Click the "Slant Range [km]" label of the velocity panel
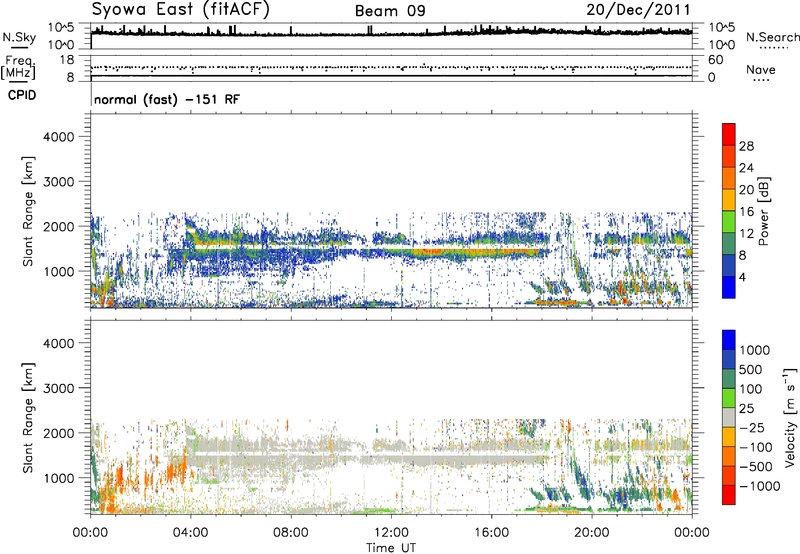 point(28,418)
